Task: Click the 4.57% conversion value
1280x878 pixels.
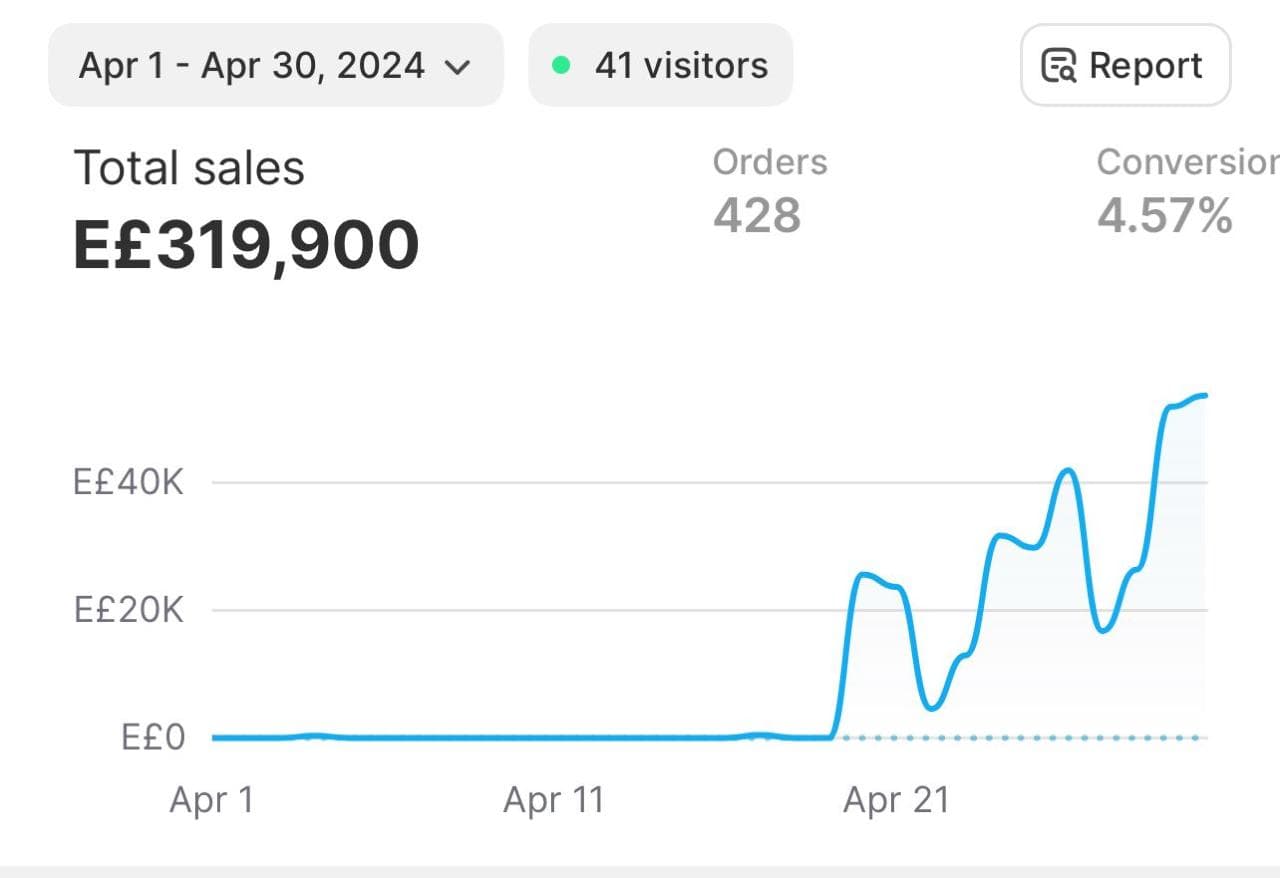Action: (x=1164, y=215)
